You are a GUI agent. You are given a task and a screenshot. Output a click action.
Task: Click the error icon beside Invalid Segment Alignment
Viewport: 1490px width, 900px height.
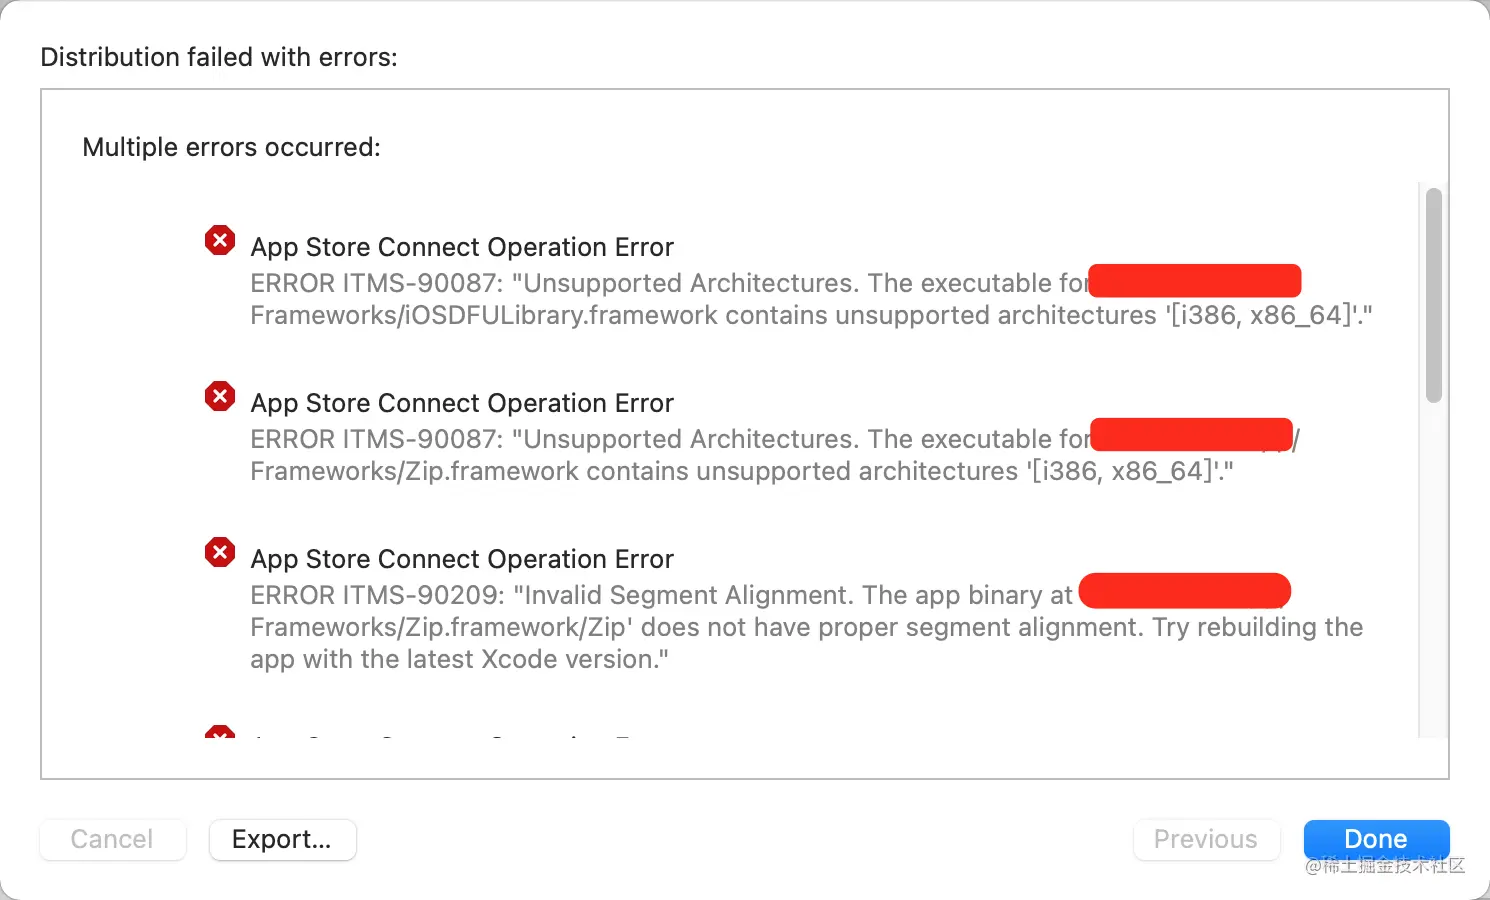click(220, 552)
